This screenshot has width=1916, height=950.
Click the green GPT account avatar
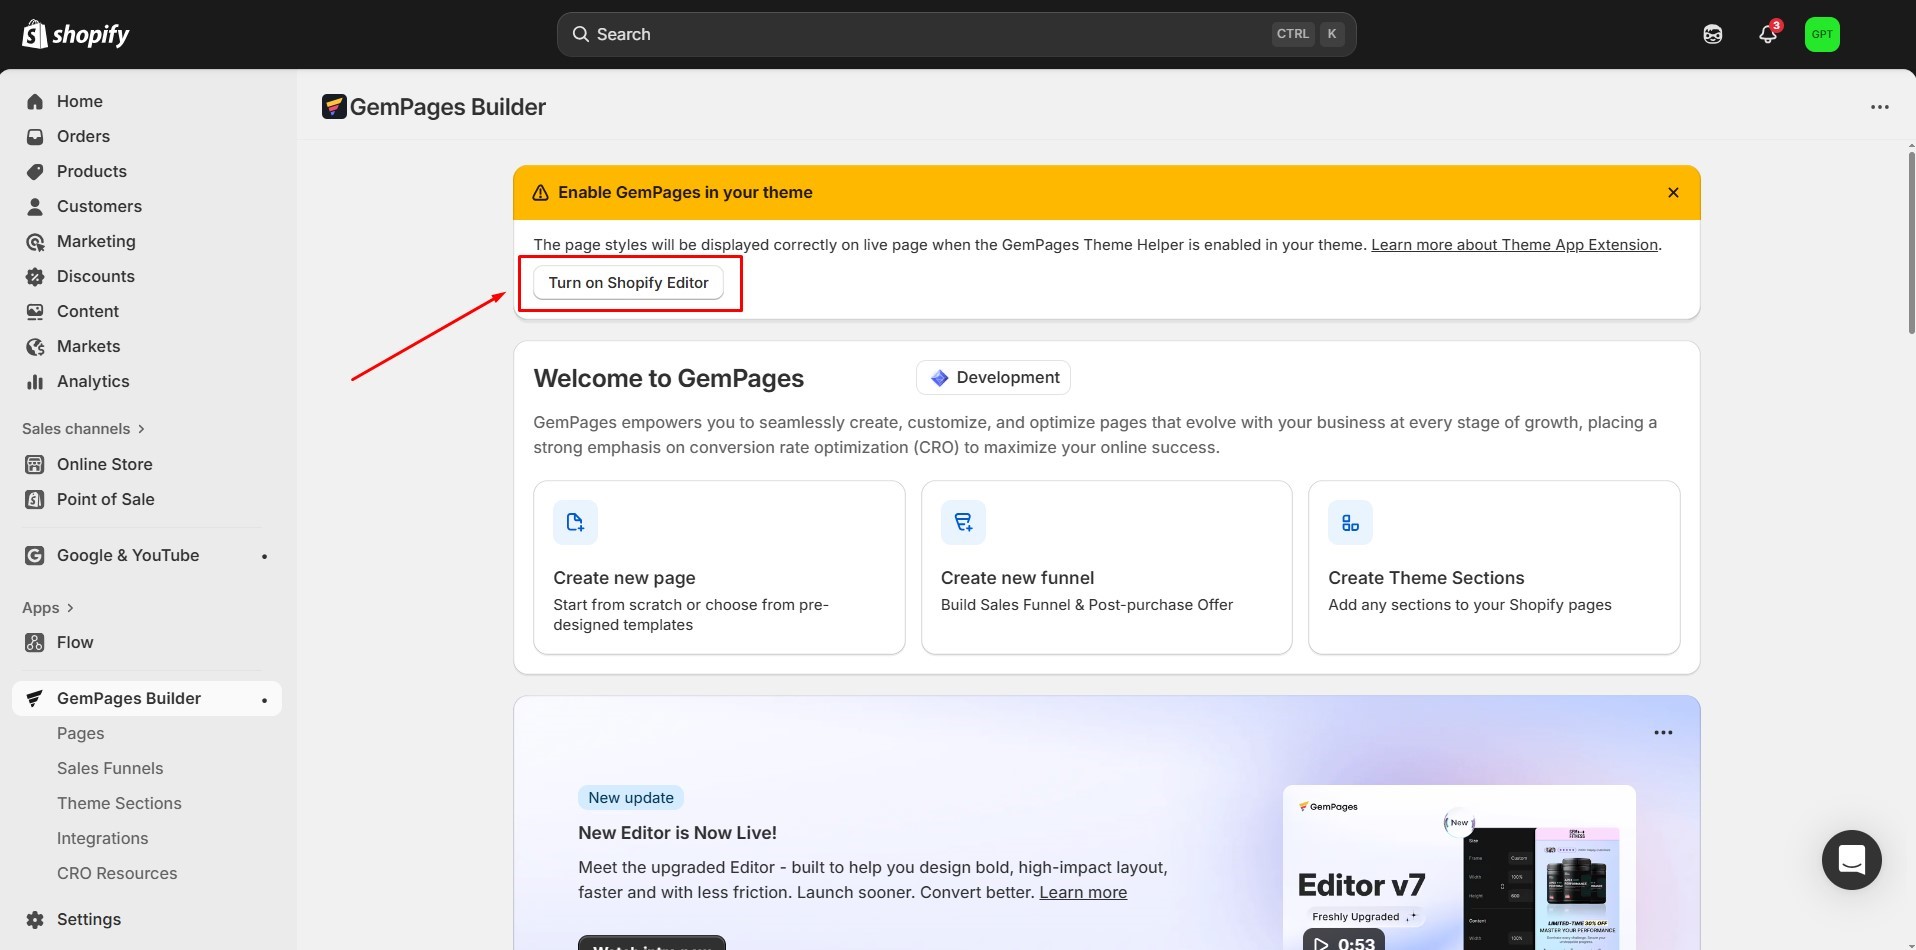click(x=1821, y=34)
